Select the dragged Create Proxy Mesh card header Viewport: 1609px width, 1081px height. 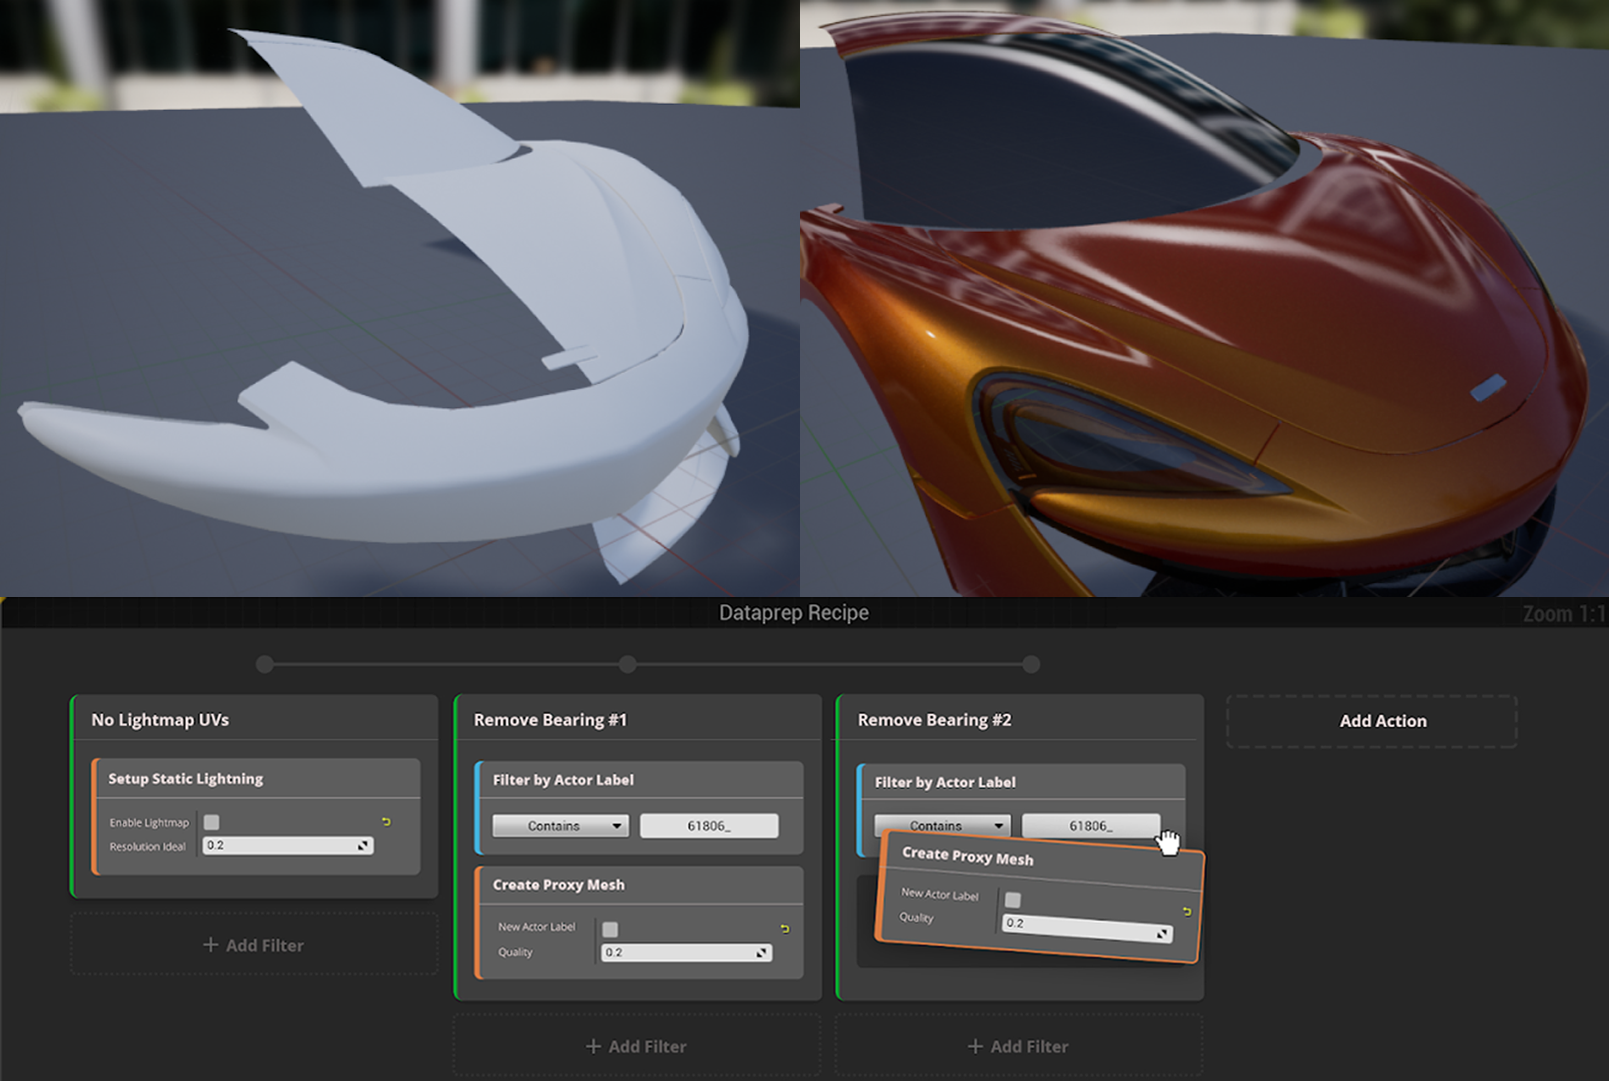tap(968, 856)
